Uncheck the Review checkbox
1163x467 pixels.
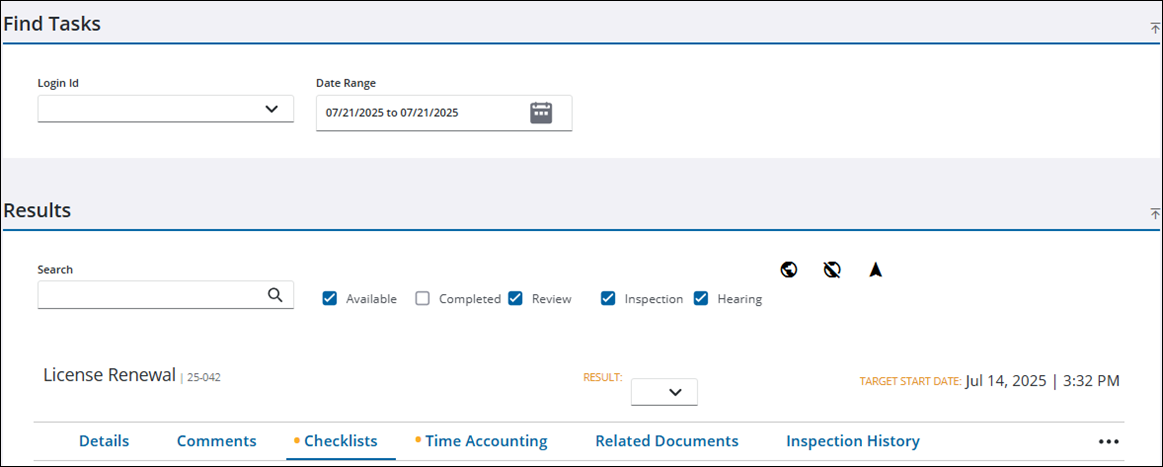pyautogui.click(x=516, y=298)
